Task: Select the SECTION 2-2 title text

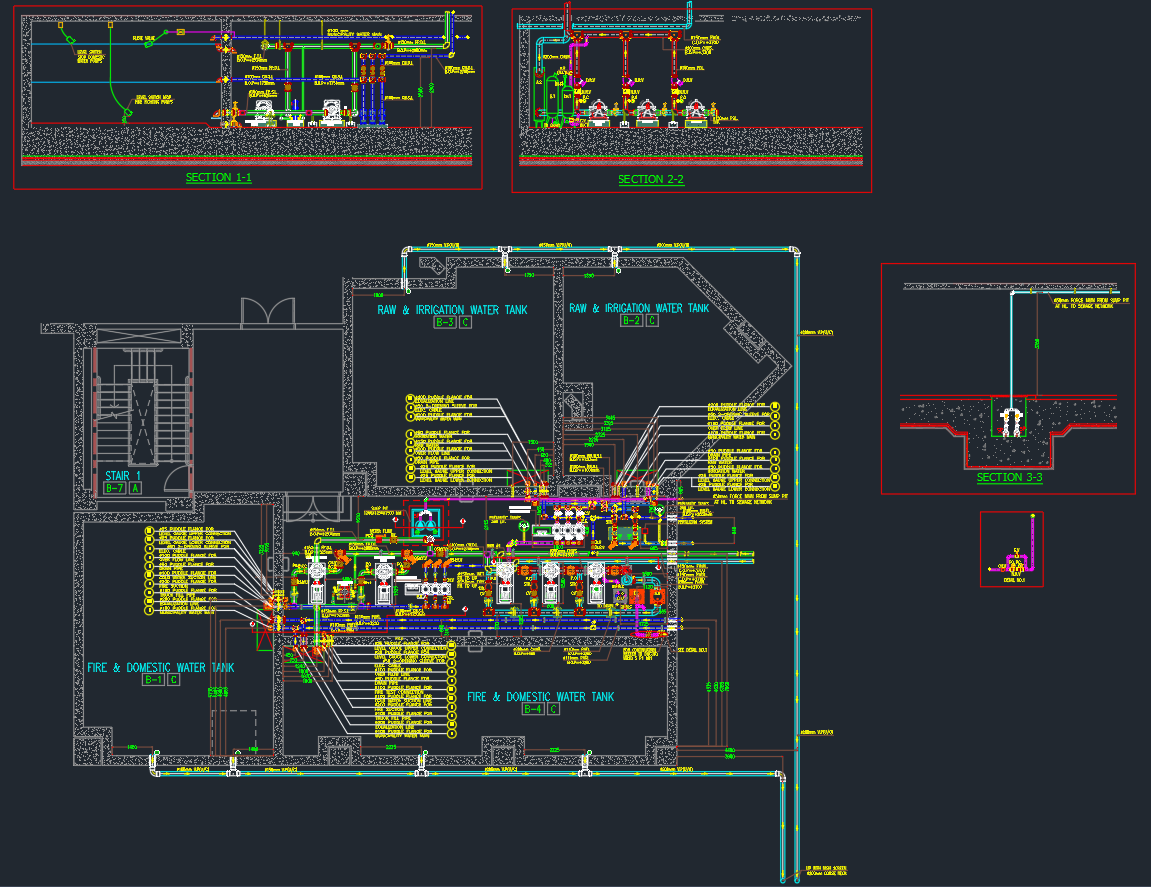Action: pos(651,180)
